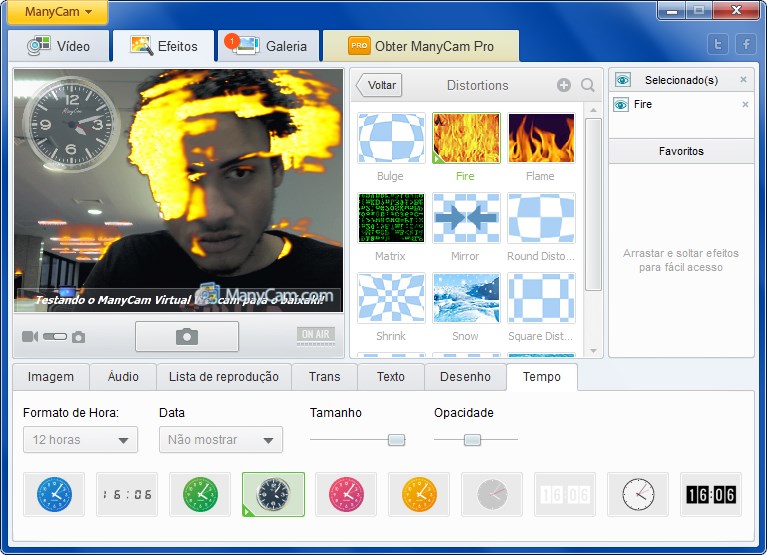Go back with the Voltar button

coord(379,85)
